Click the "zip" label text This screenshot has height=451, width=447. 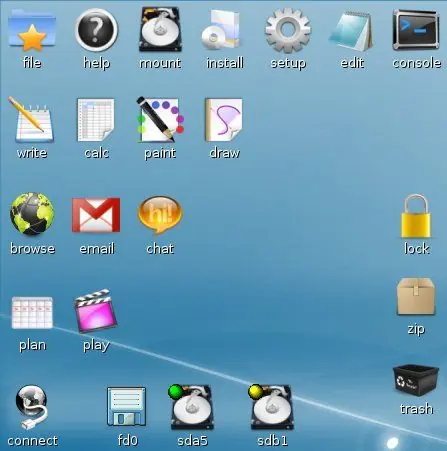416,329
